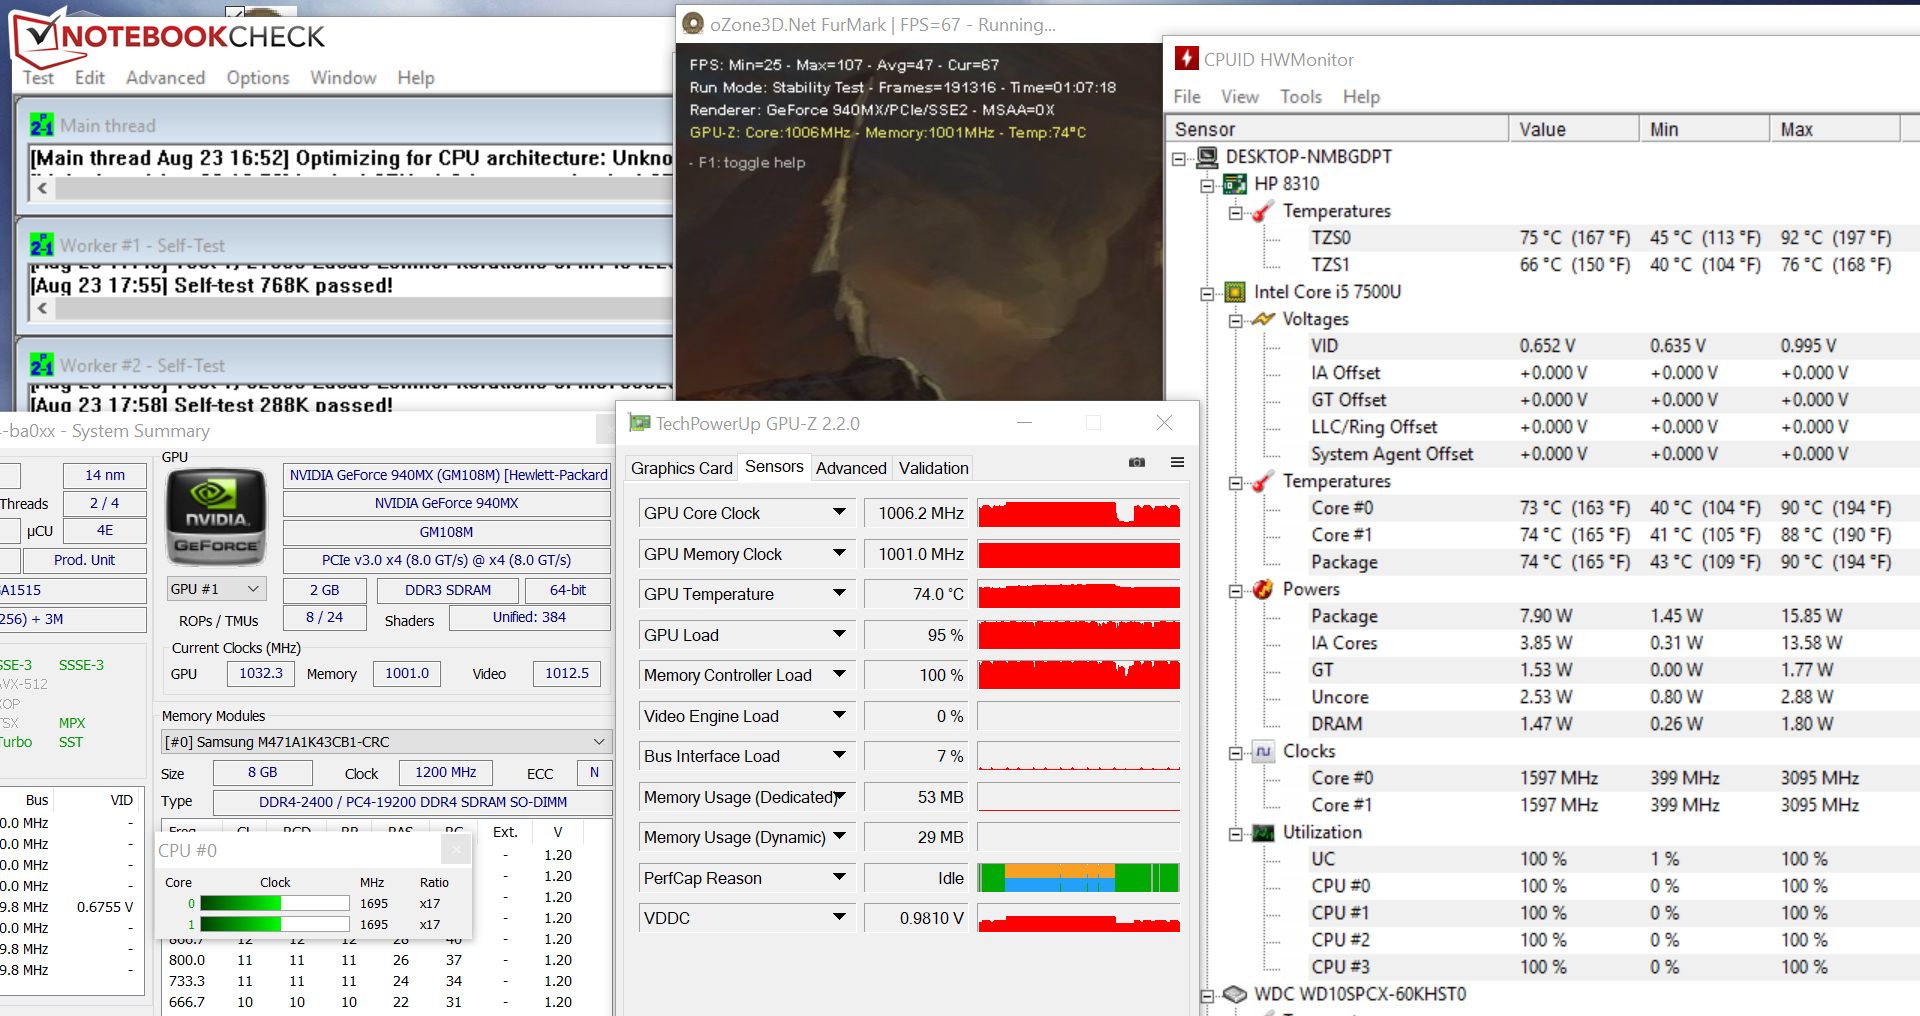Open the Tools menu in HWMonitor
This screenshot has width=1920, height=1016.
click(1301, 97)
